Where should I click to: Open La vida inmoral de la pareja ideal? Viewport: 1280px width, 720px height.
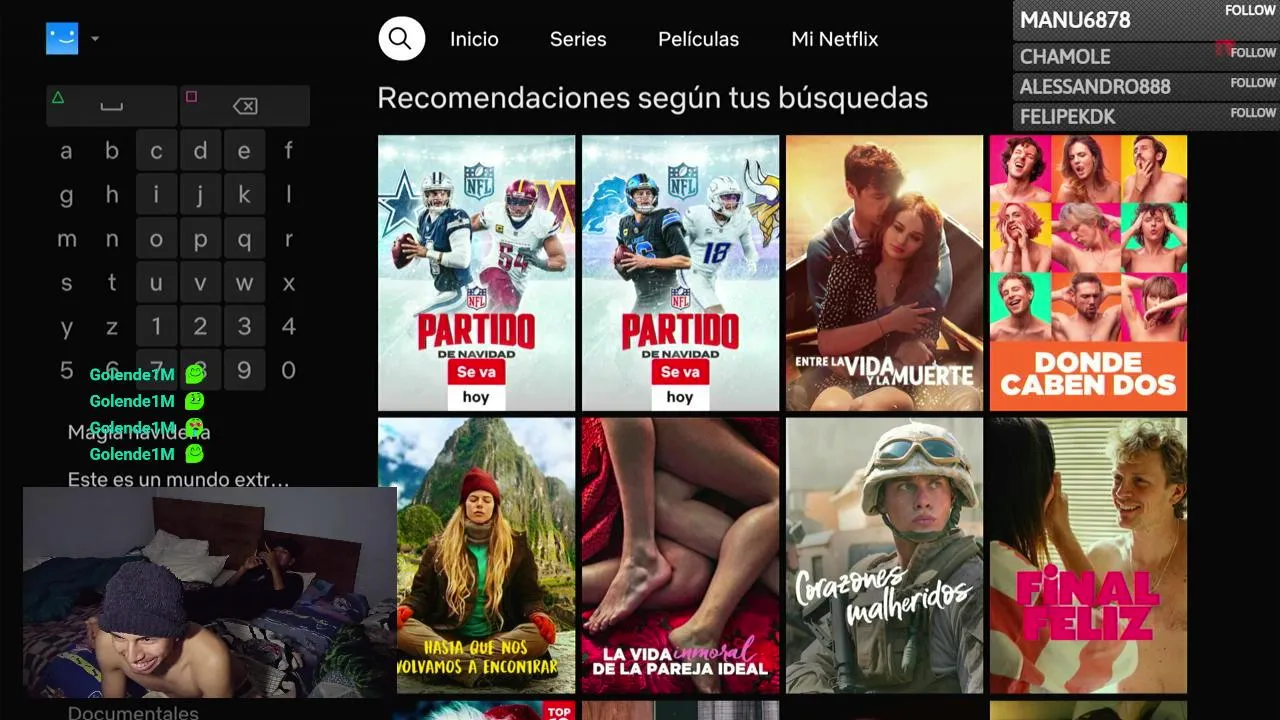[680, 556]
